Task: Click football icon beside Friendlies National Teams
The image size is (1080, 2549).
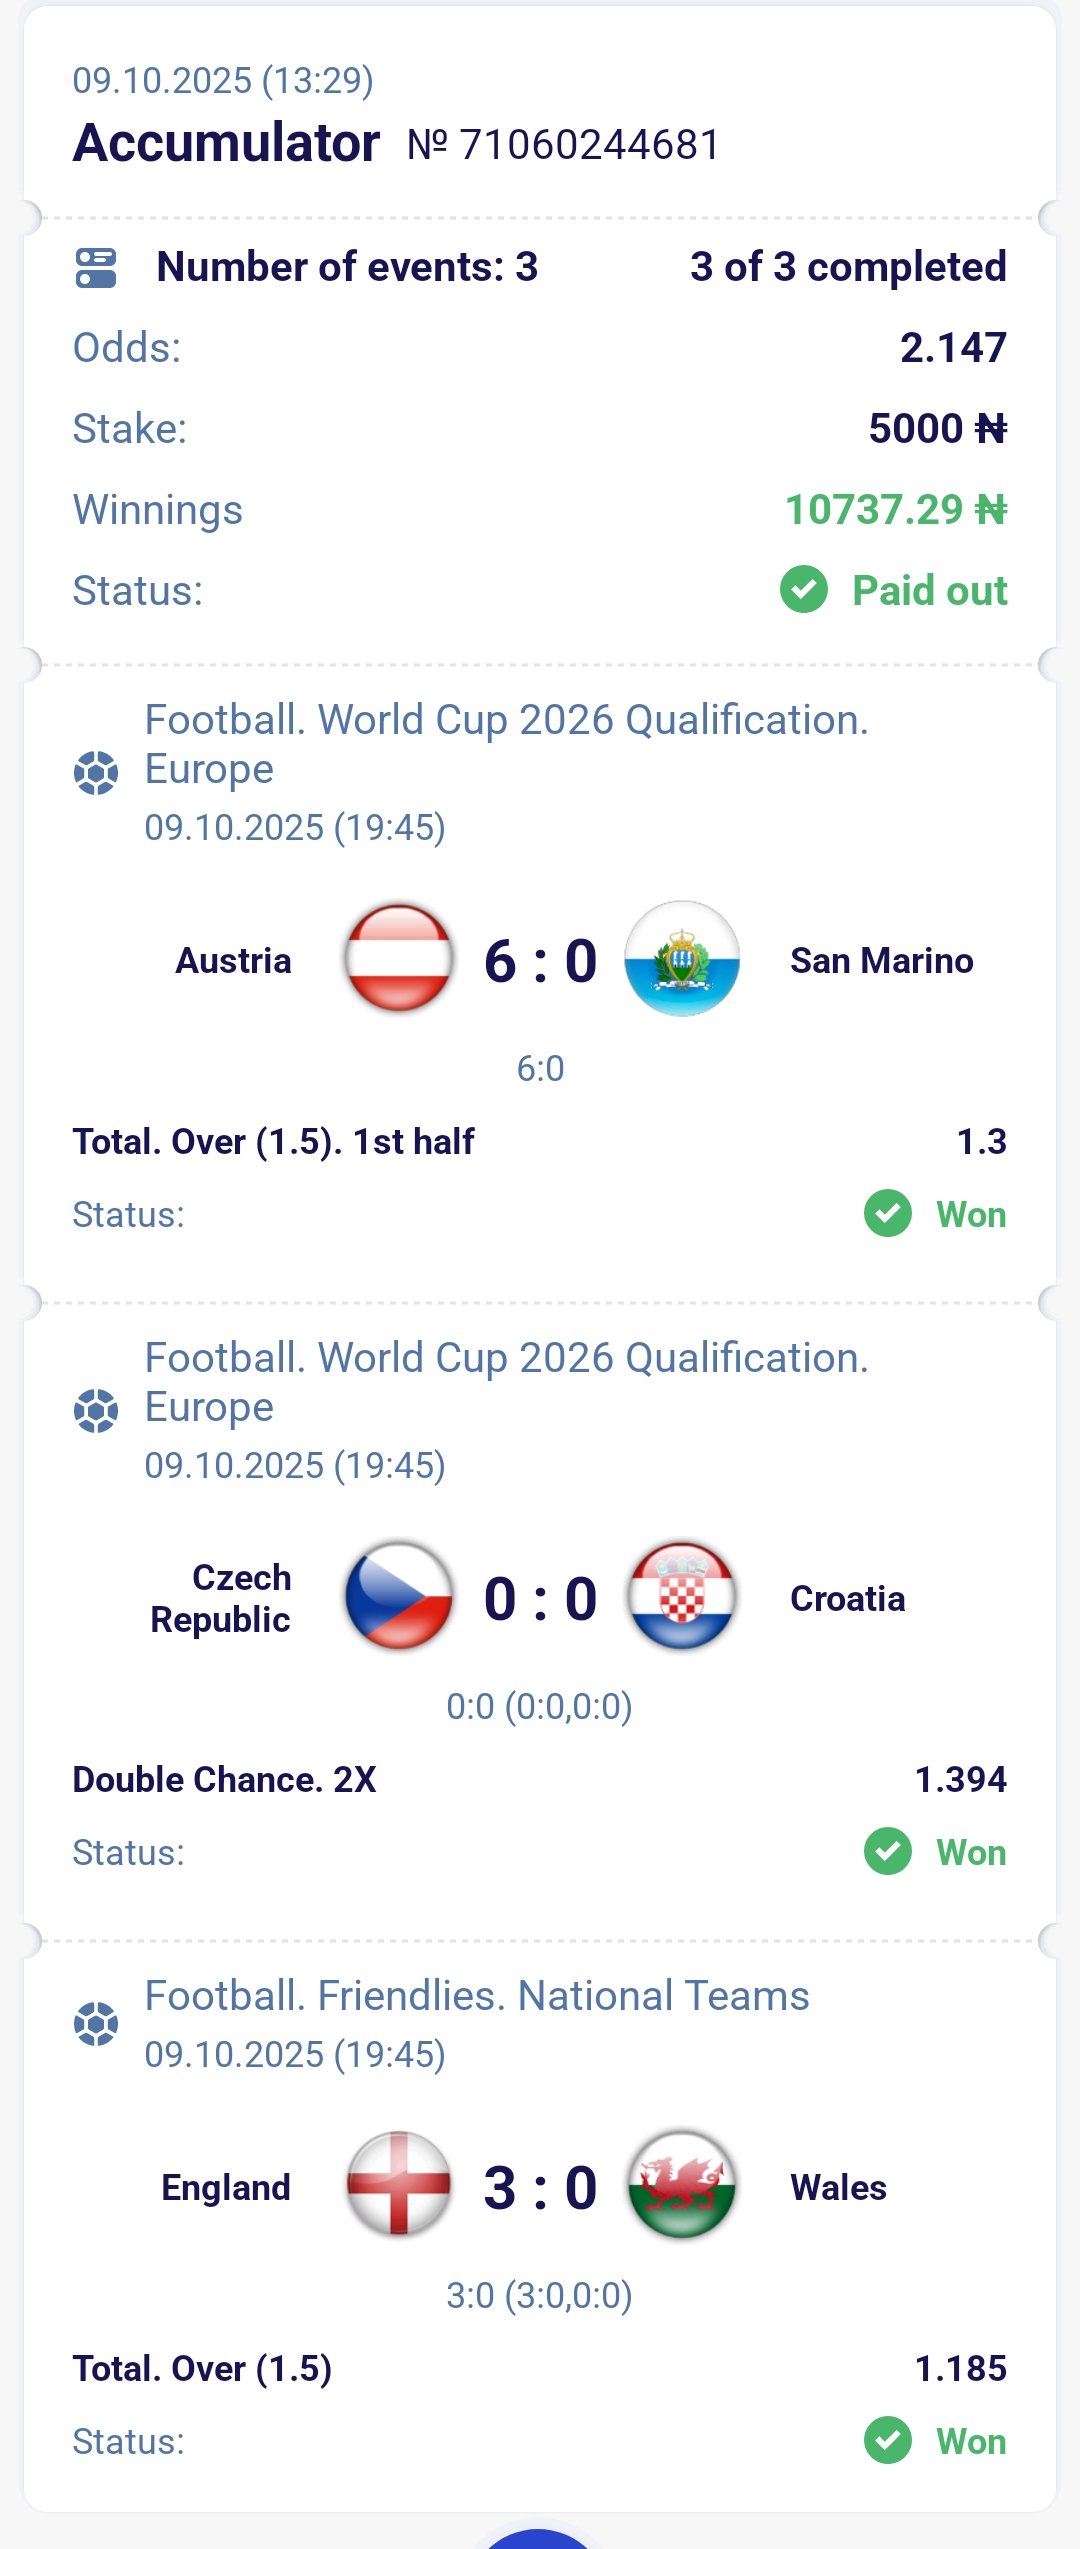Action: pyautogui.click(x=96, y=2024)
